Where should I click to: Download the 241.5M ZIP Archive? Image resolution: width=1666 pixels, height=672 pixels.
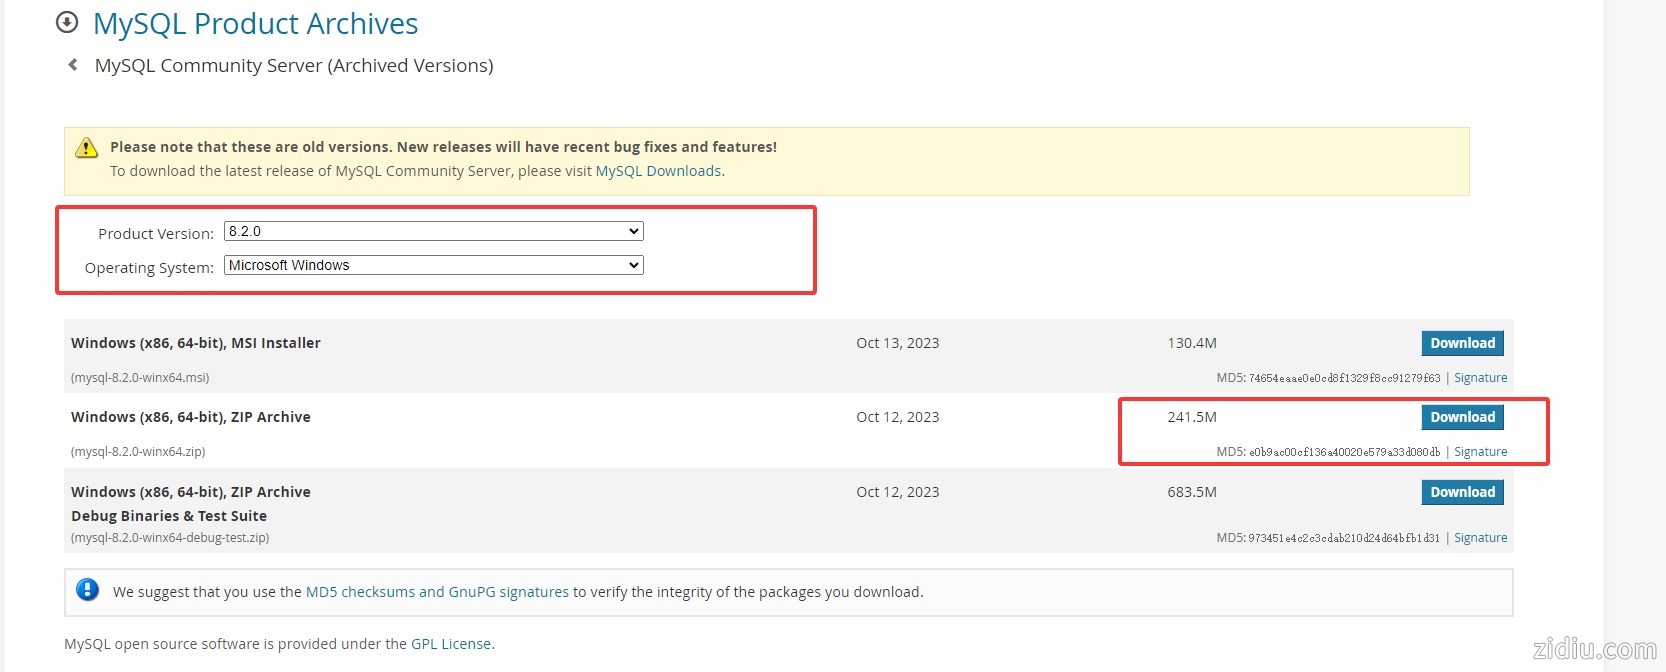tap(1462, 417)
